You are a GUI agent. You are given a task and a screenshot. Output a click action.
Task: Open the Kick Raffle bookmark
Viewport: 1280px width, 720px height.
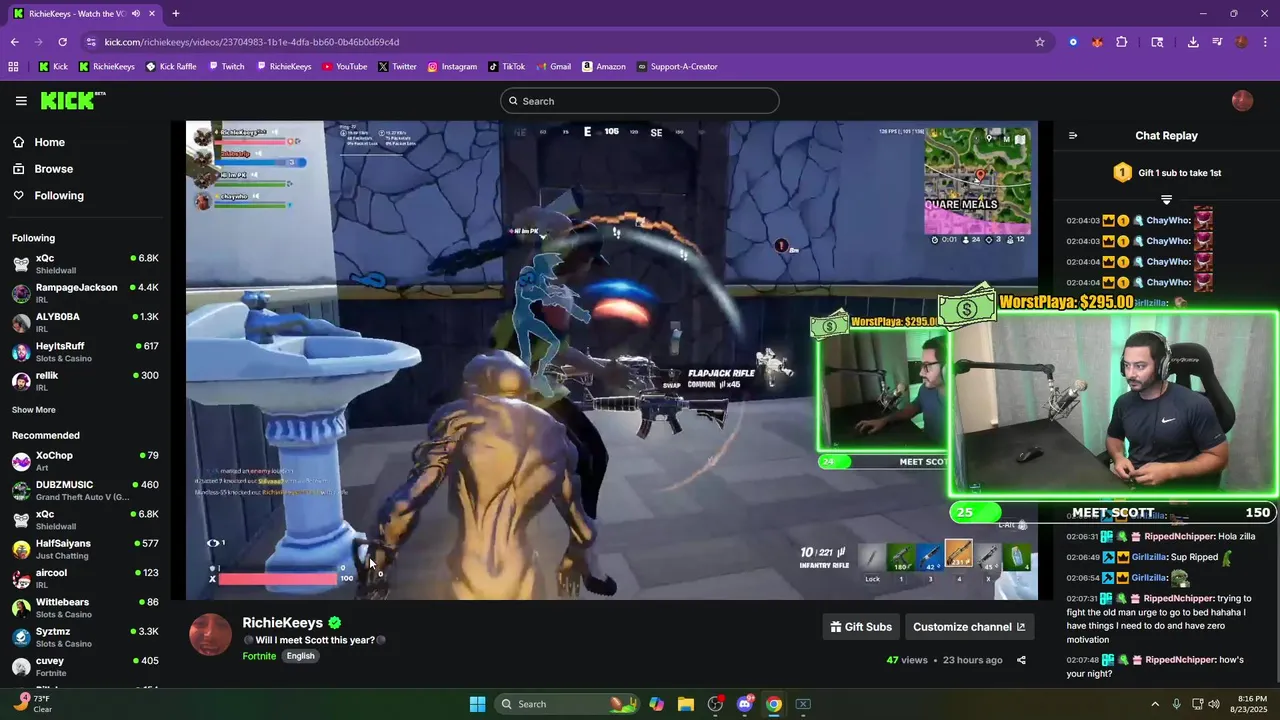171,67
